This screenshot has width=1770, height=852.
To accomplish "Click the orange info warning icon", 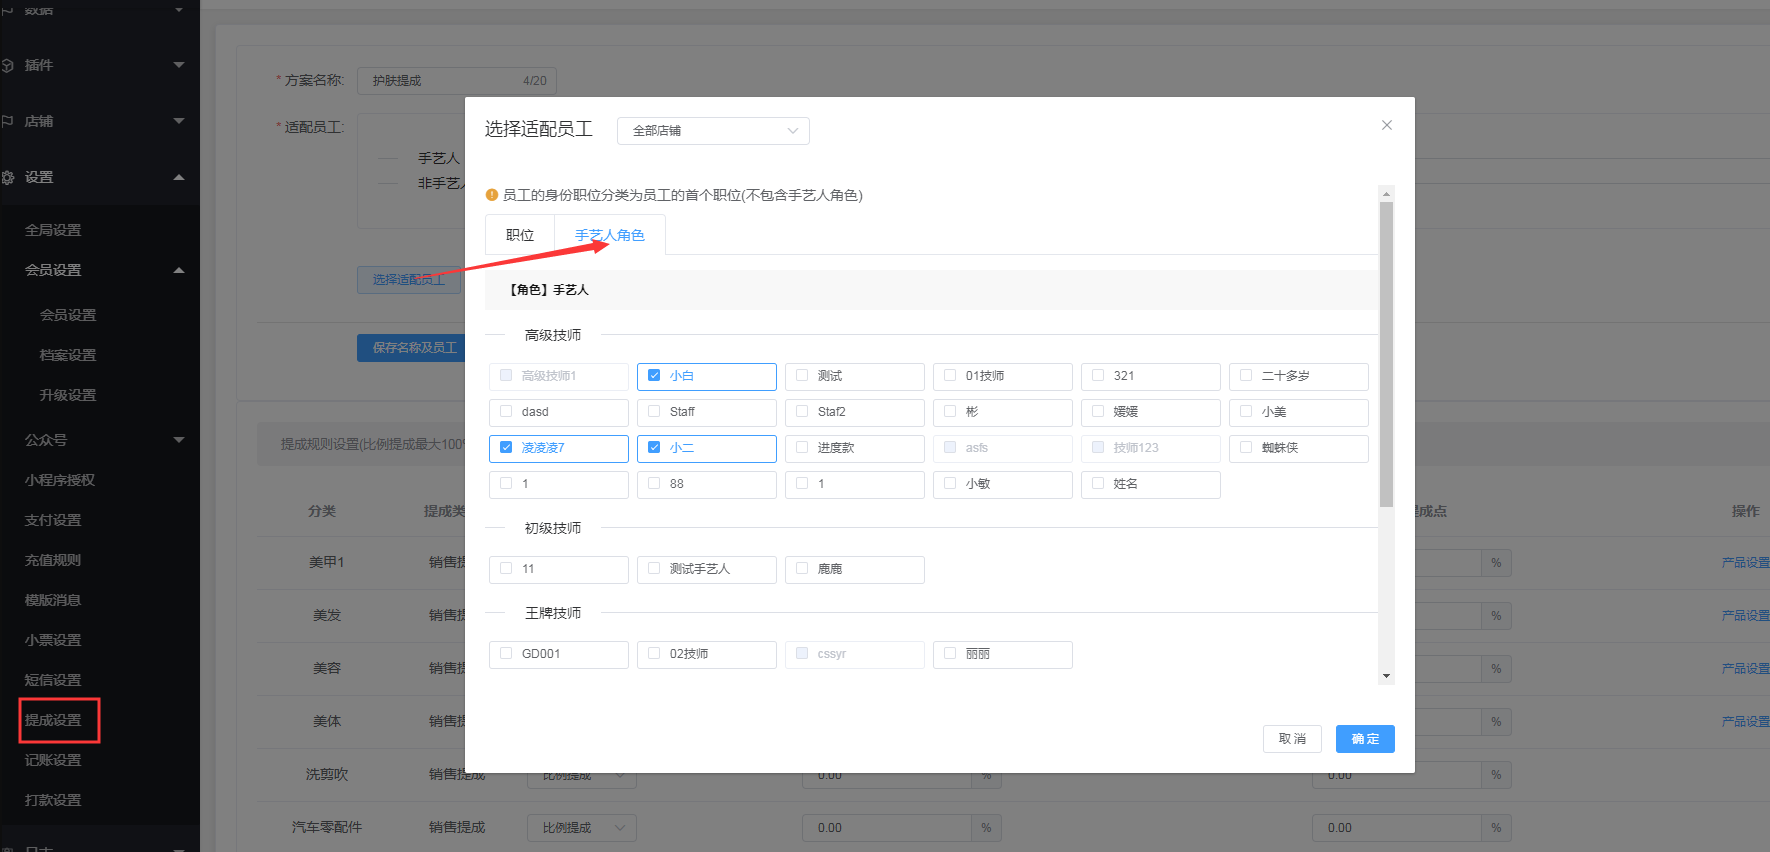I will 491,195.
